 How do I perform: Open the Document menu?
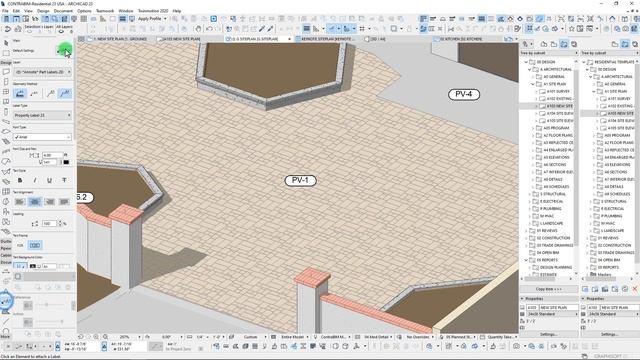tap(63, 11)
